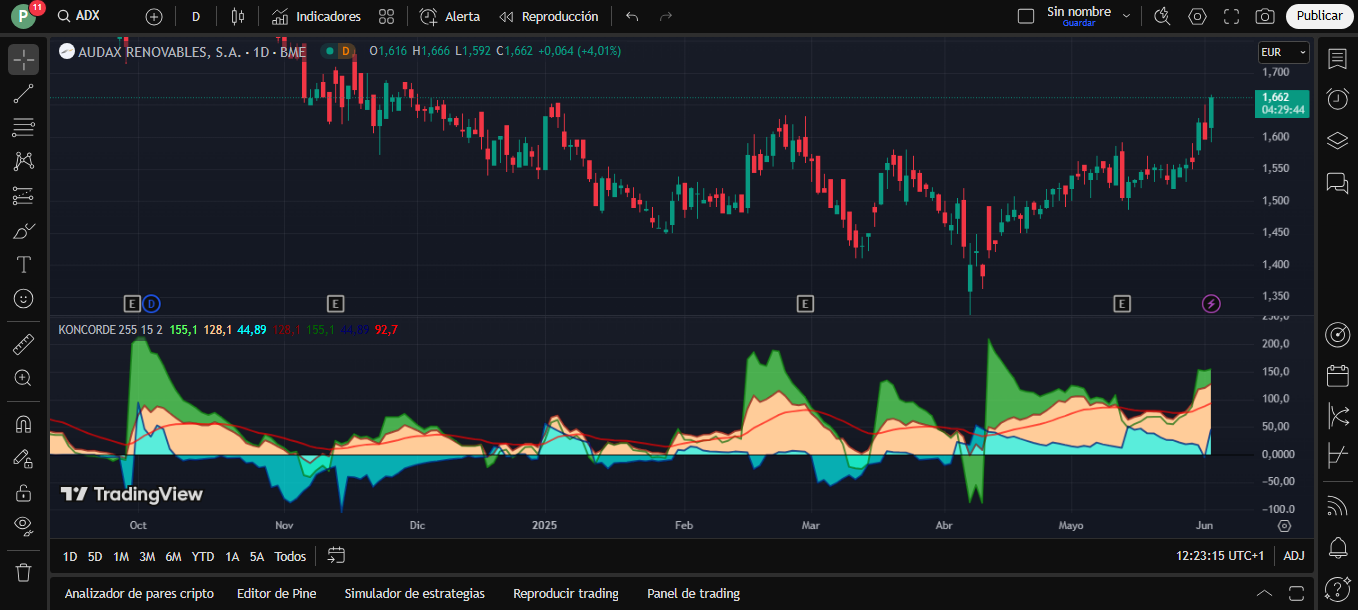Open indicator templates grid icon
This screenshot has width=1358, height=610.
pos(386,16)
